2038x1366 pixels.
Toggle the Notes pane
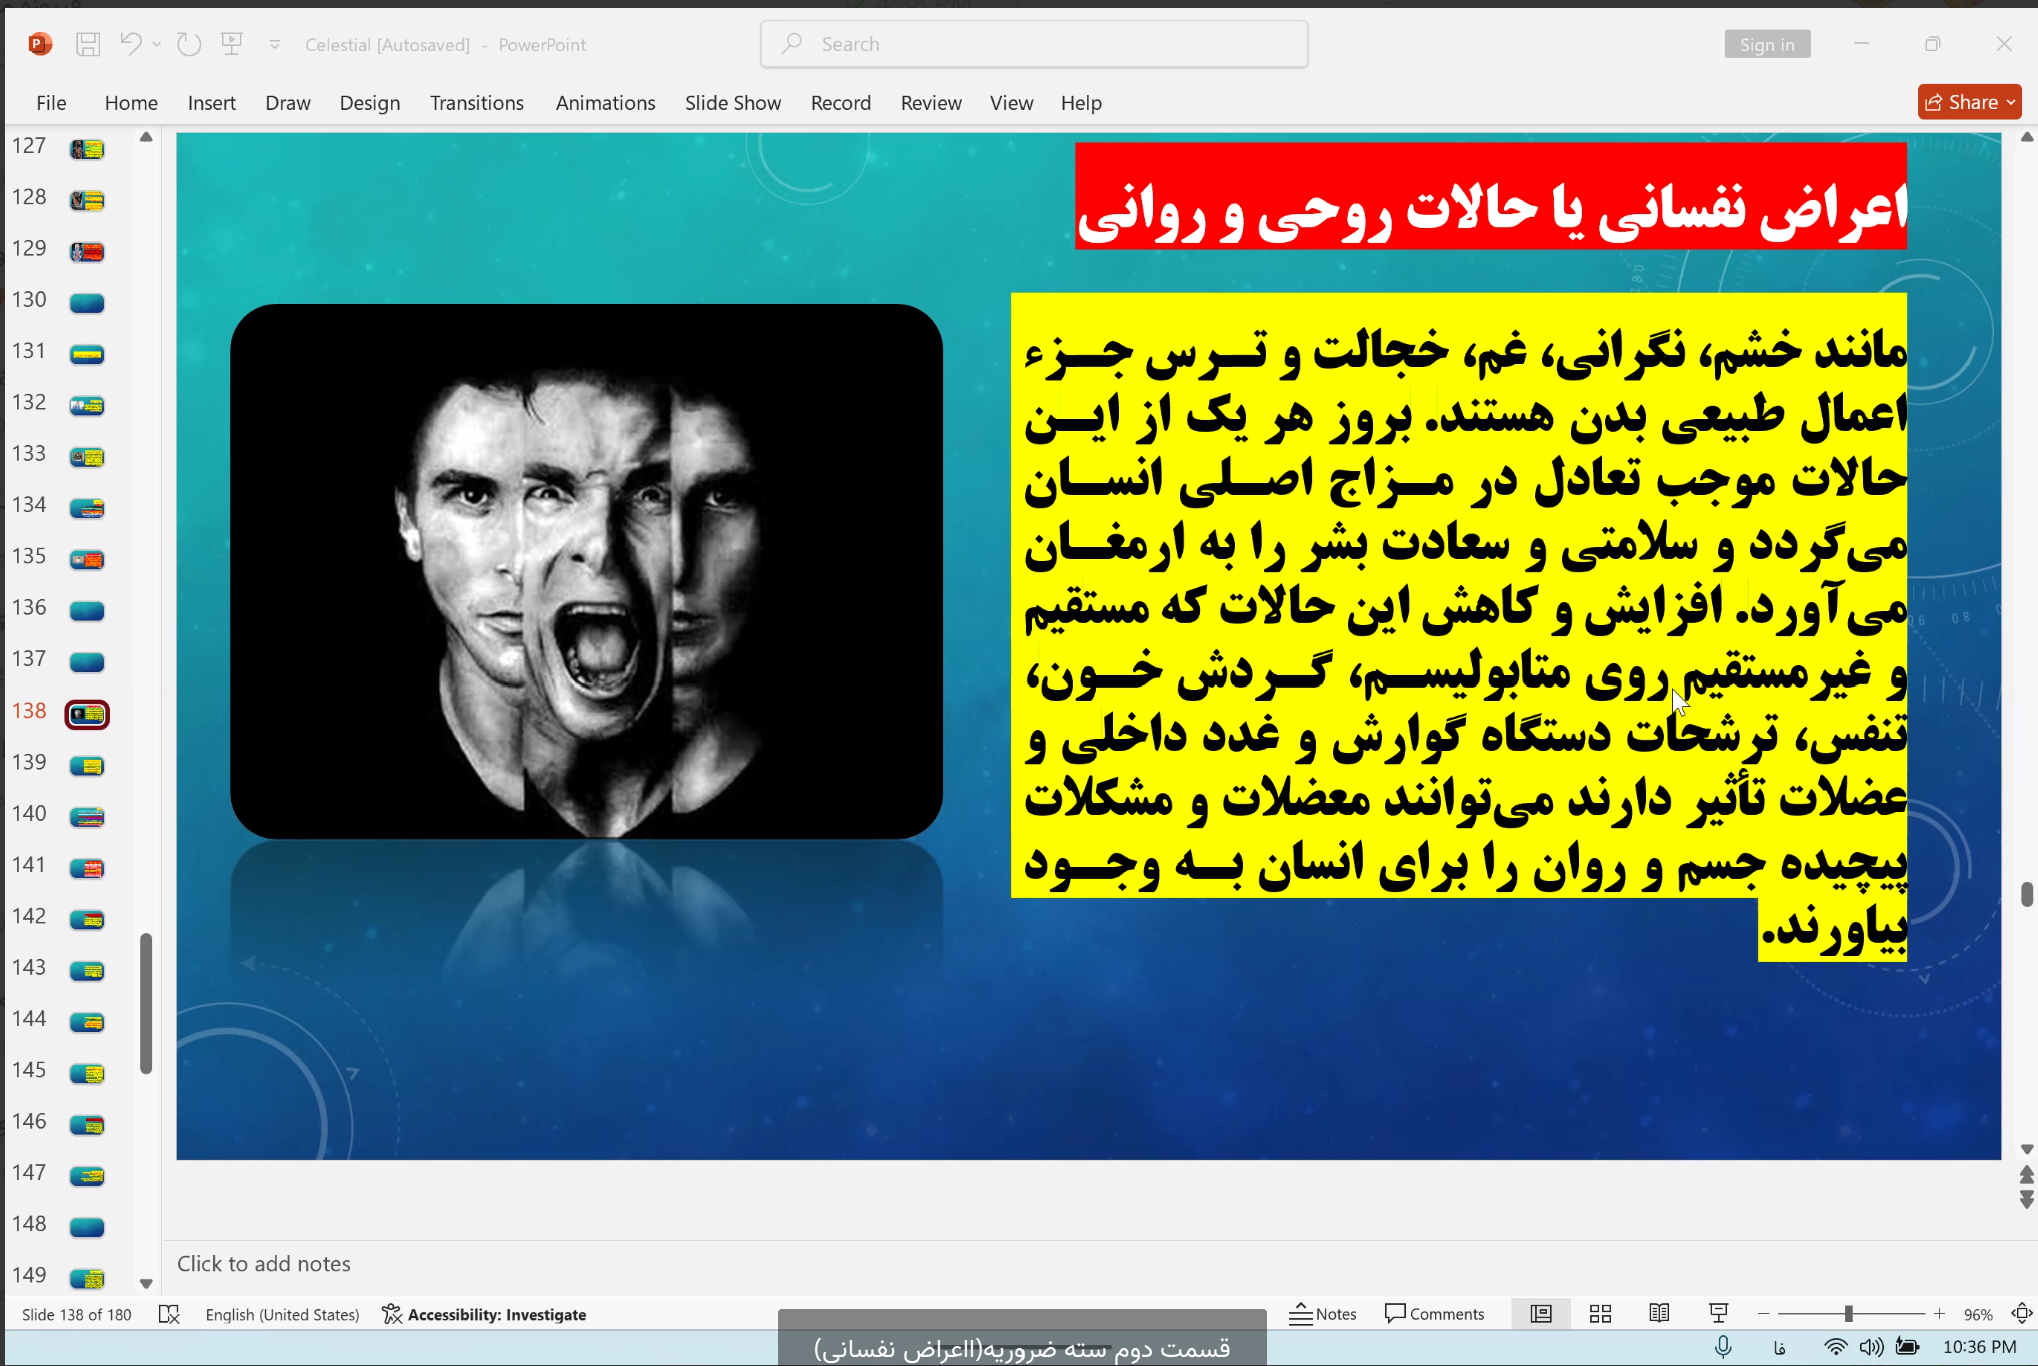1323,1314
